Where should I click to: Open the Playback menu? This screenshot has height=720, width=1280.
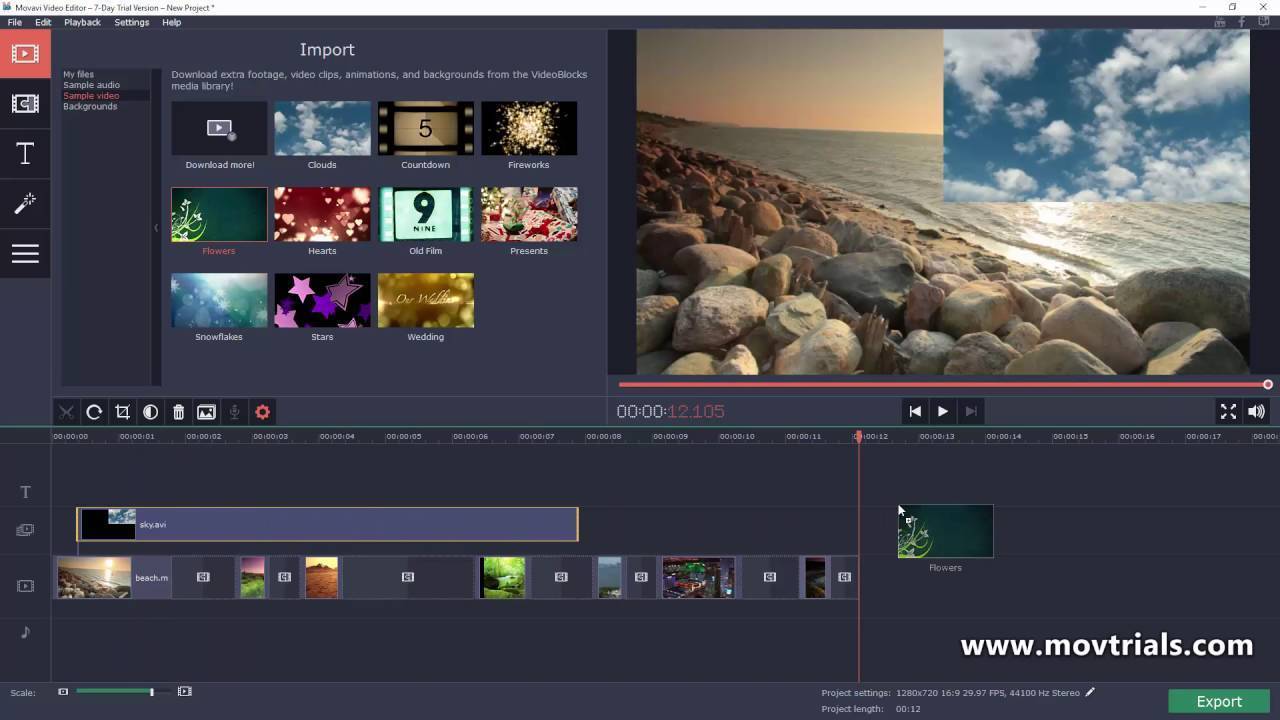pyautogui.click(x=82, y=22)
